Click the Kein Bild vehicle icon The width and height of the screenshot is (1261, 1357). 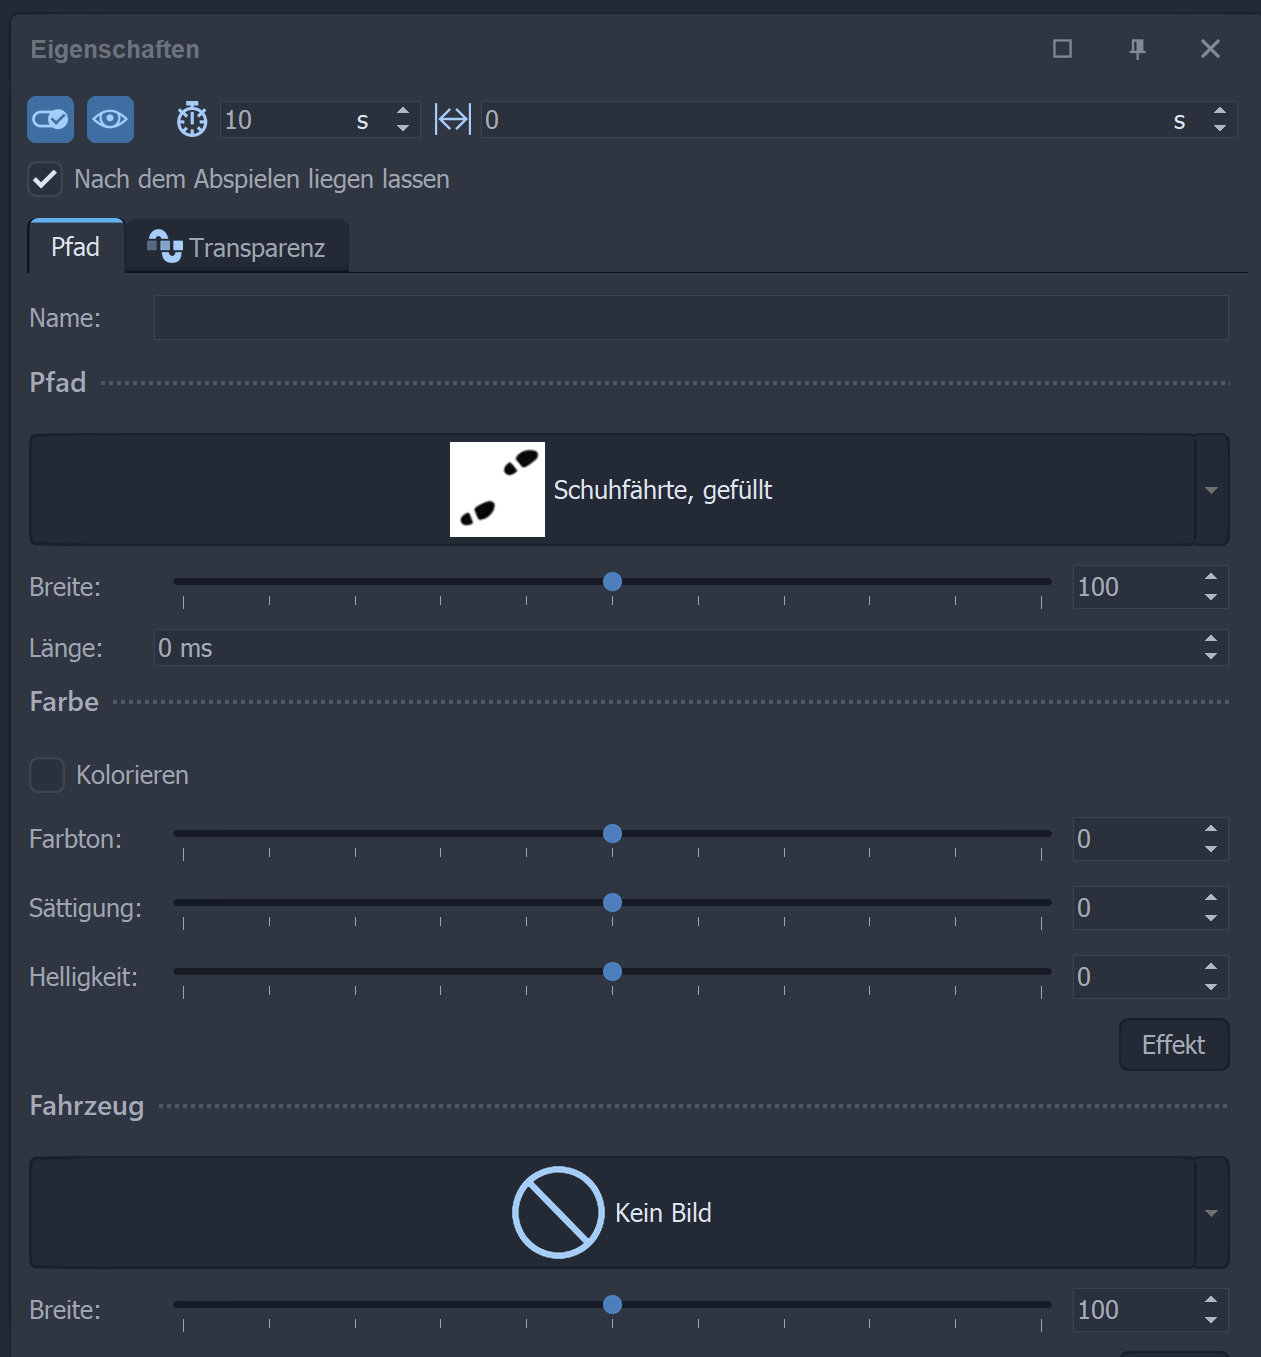[x=558, y=1212]
